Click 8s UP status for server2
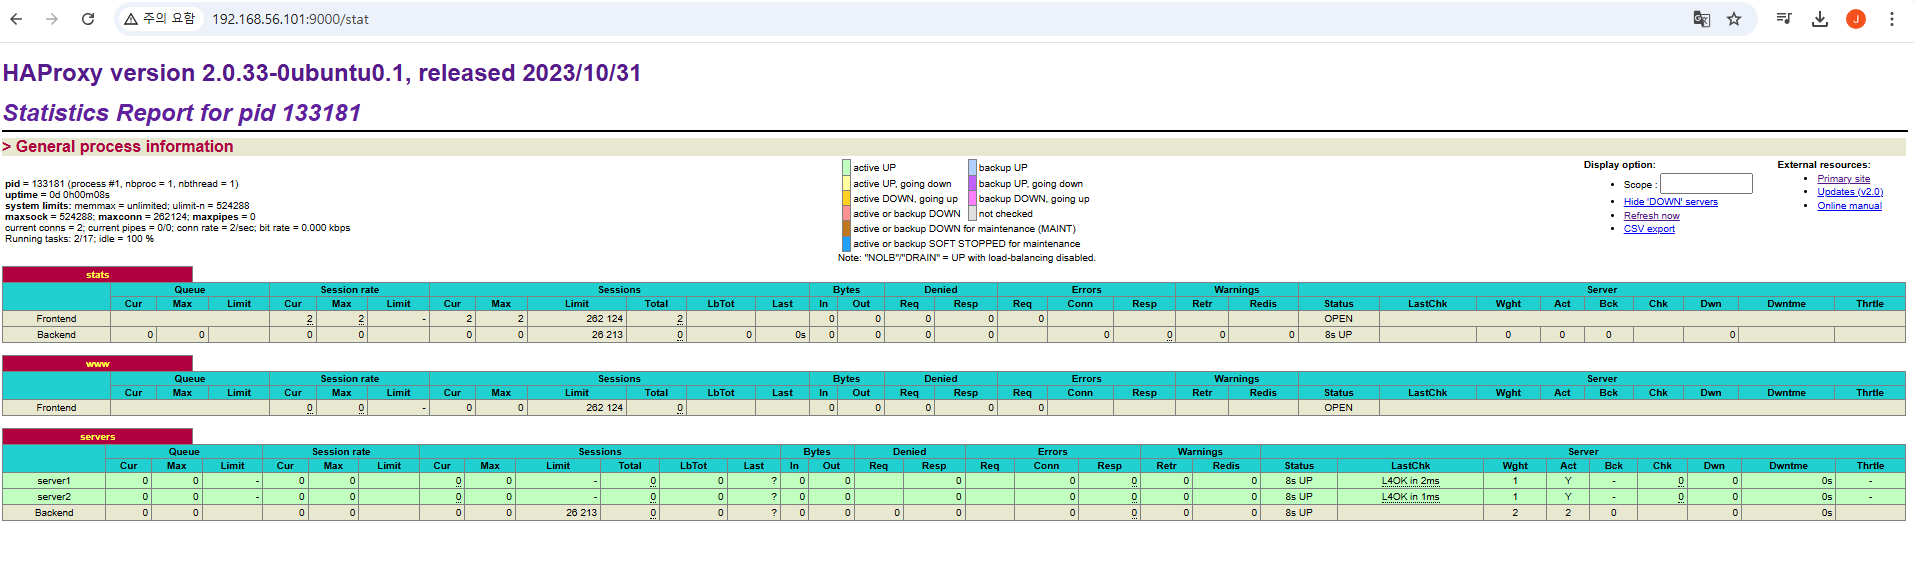 click(x=1298, y=497)
